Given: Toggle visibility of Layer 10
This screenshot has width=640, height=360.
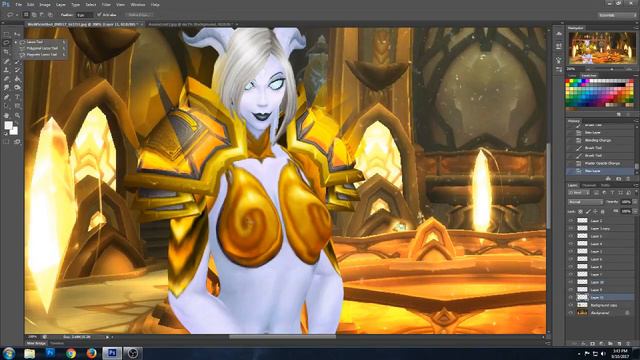Looking at the screenshot, I should coord(571,282).
